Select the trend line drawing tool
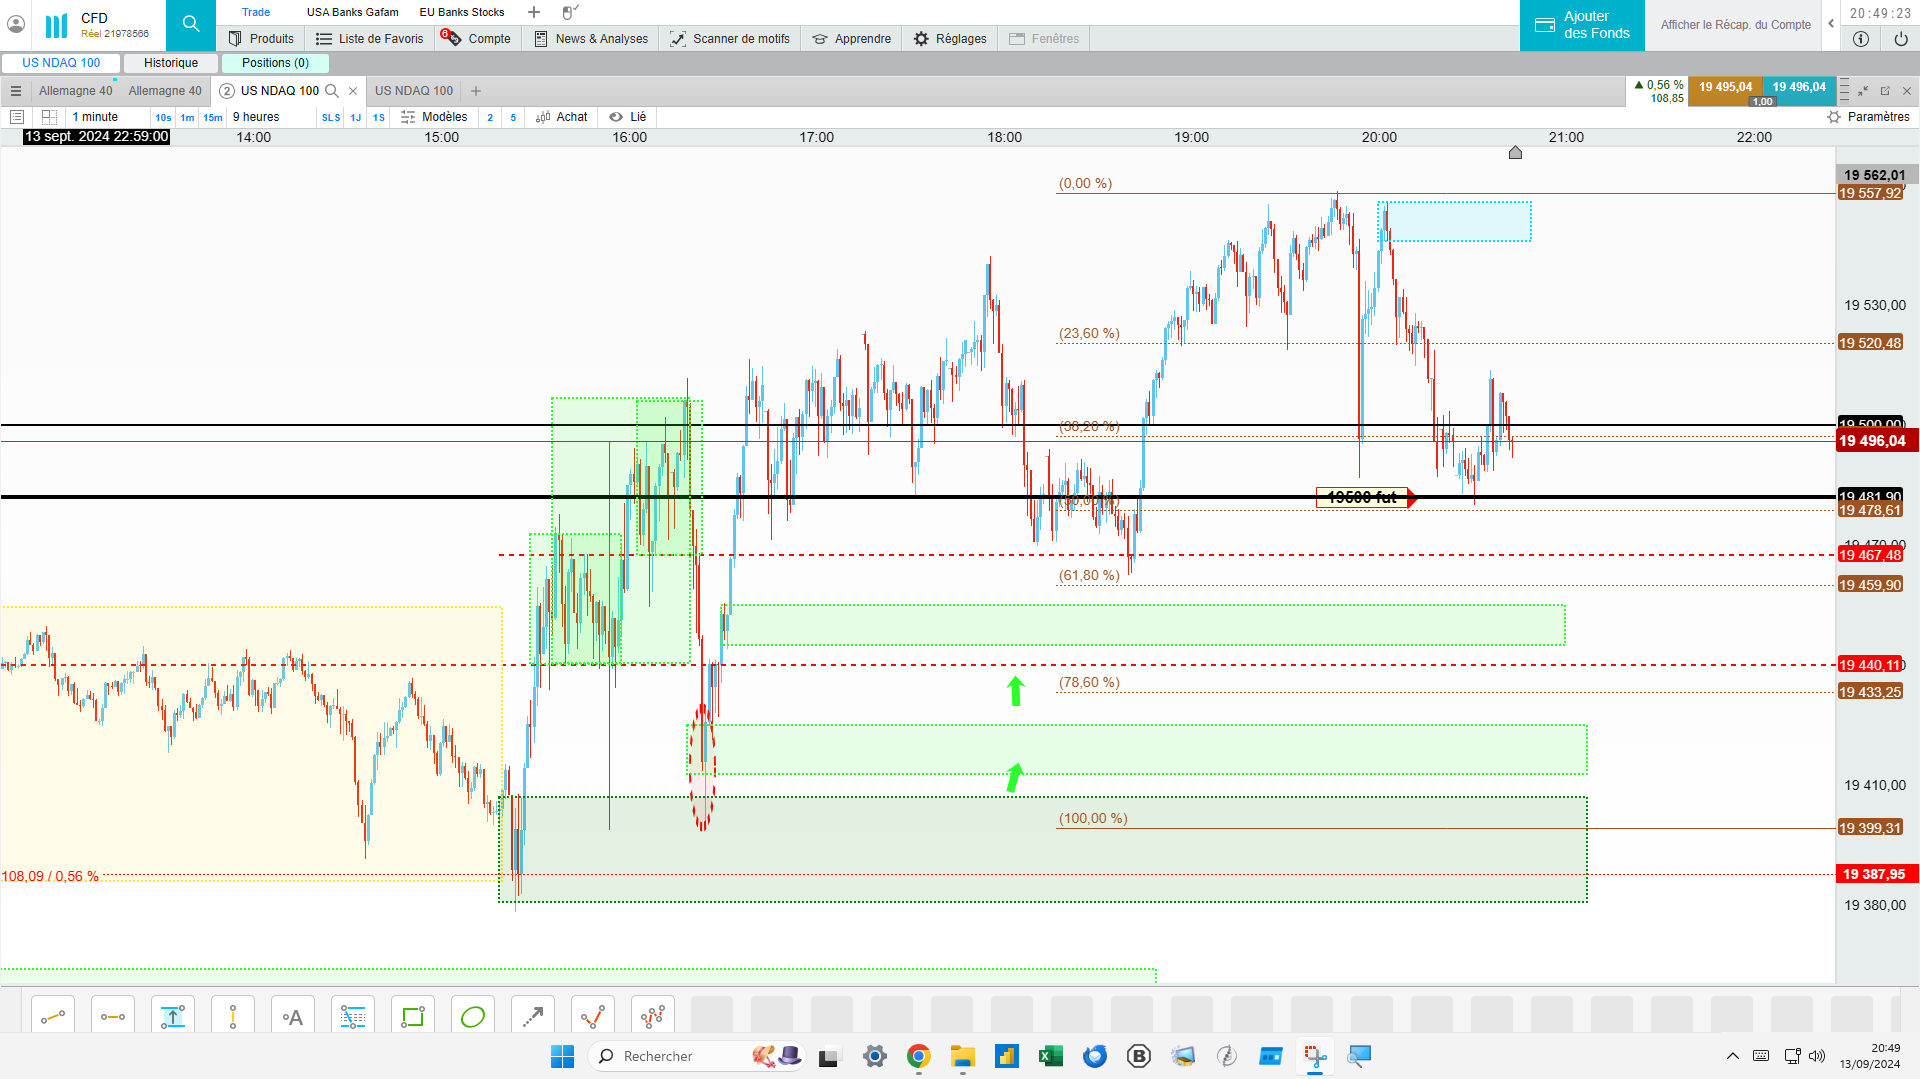 pyautogui.click(x=53, y=1017)
